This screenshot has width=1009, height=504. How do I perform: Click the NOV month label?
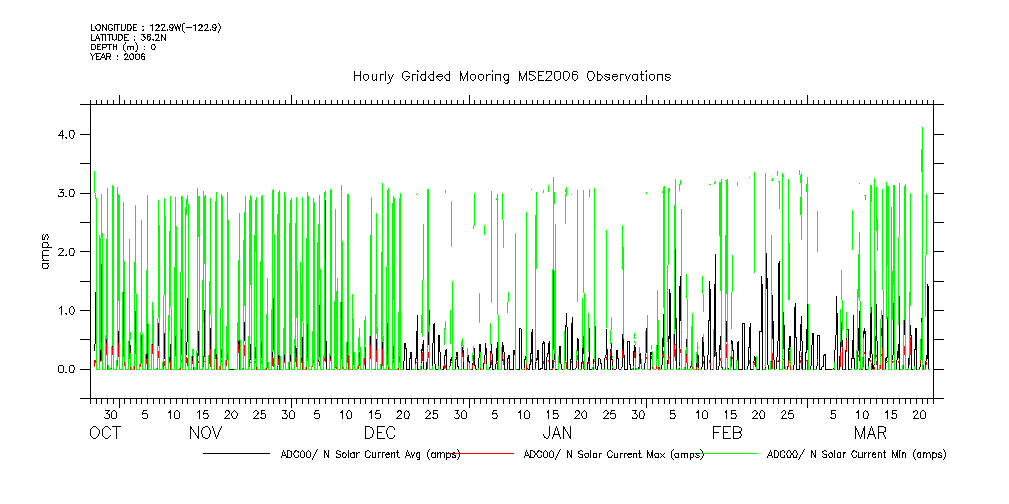(x=205, y=433)
